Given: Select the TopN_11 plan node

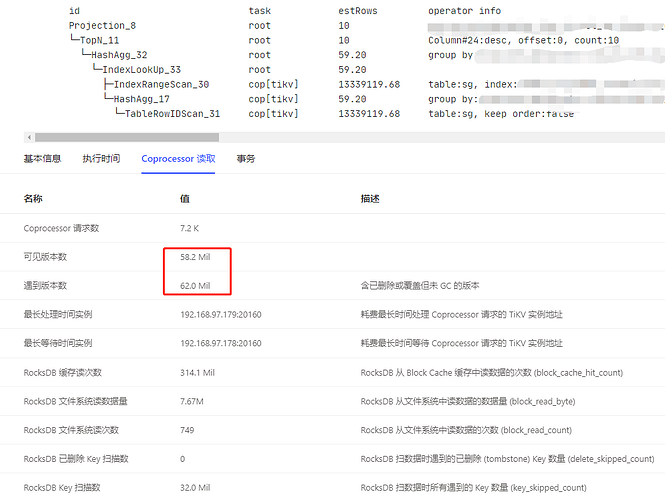Looking at the screenshot, I should 99,40.
